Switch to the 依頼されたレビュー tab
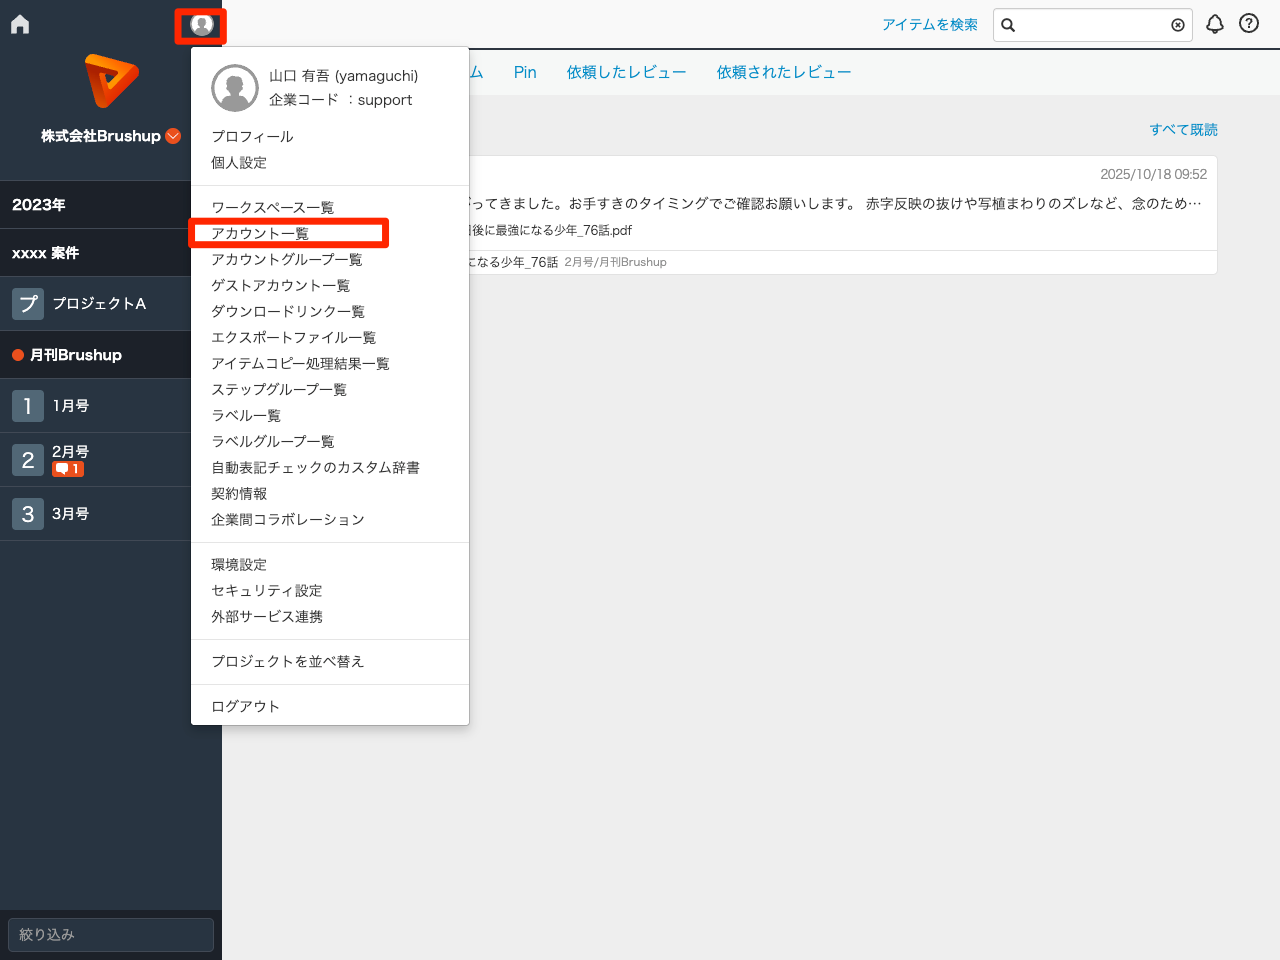Screen dimensions: 1280x960 point(783,71)
